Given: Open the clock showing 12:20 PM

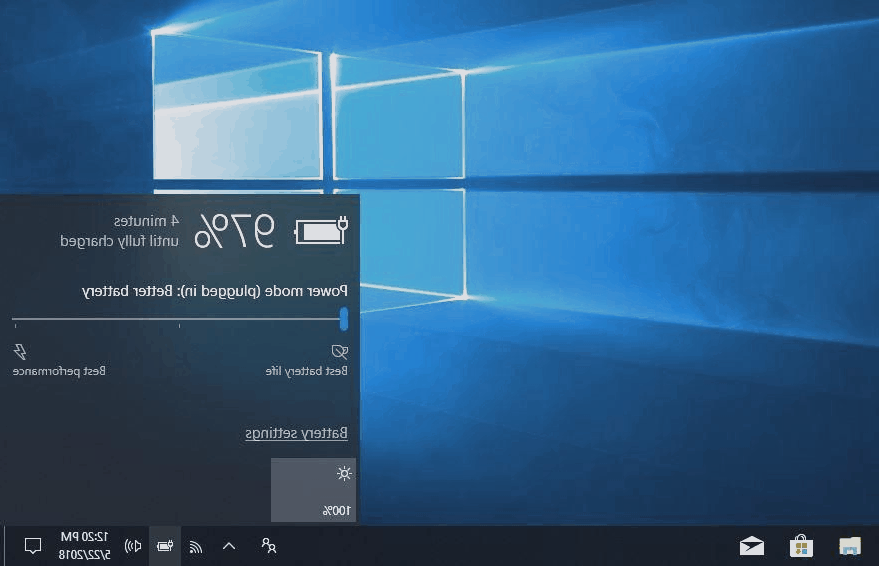Looking at the screenshot, I should 84,546.
